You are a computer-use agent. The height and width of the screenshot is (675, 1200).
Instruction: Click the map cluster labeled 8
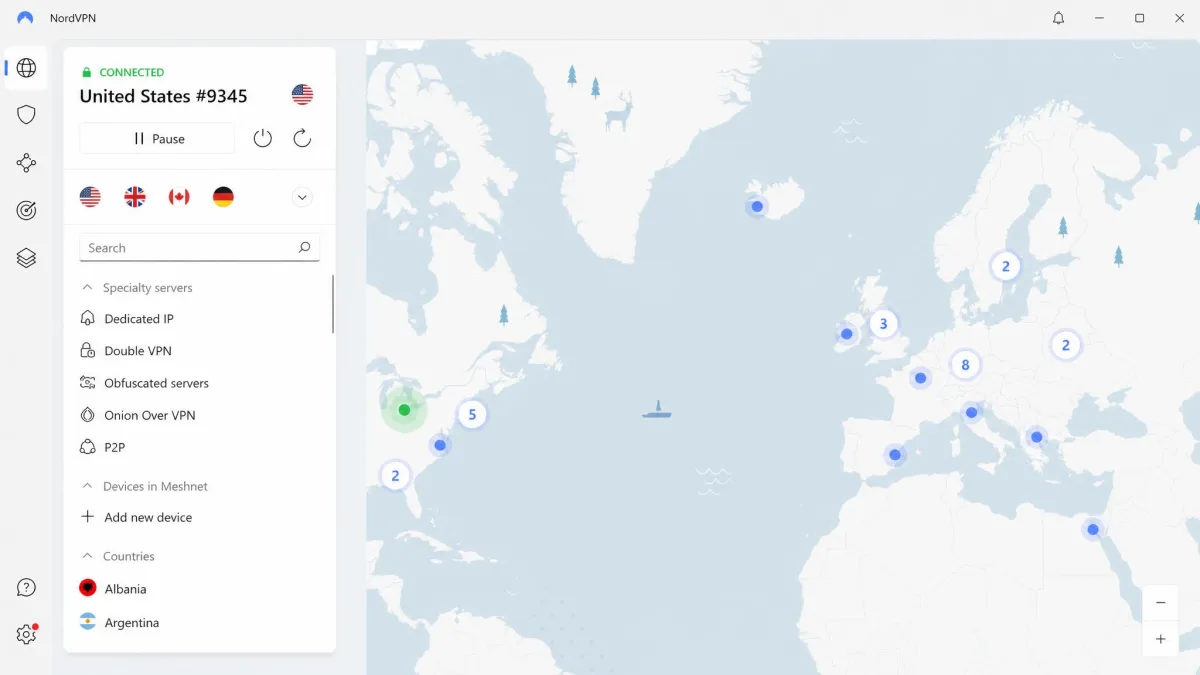click(965, 365)
